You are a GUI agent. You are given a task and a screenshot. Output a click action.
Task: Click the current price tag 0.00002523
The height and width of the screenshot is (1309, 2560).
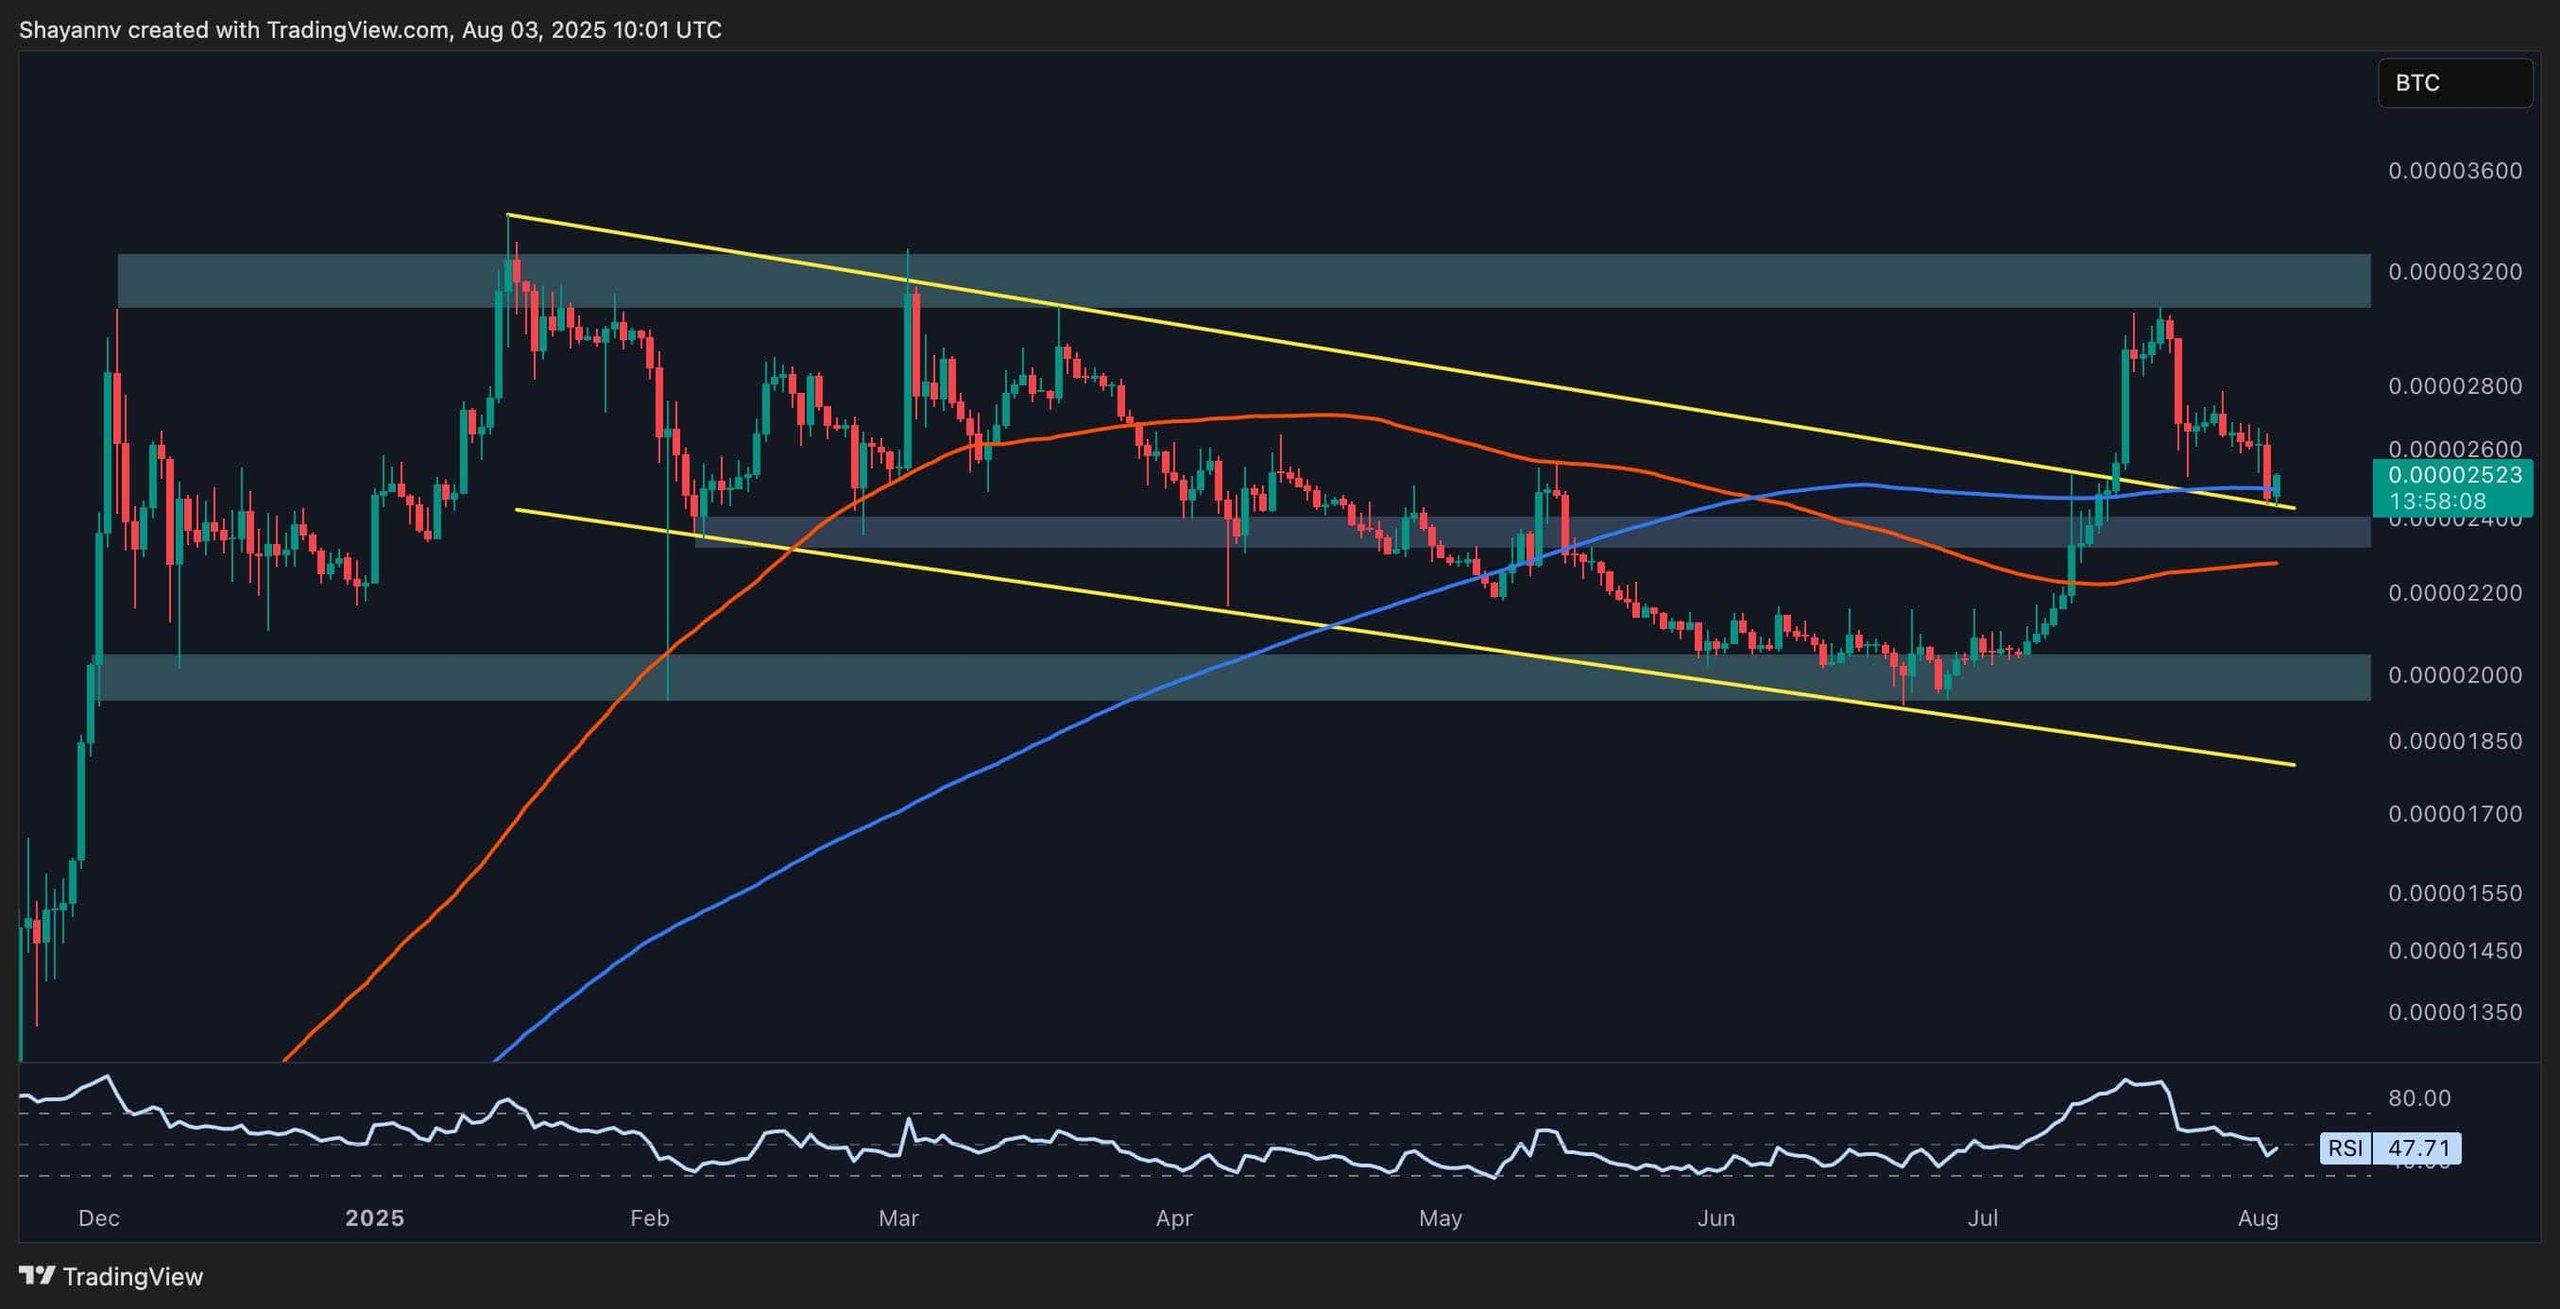(x=2454, y=474)
